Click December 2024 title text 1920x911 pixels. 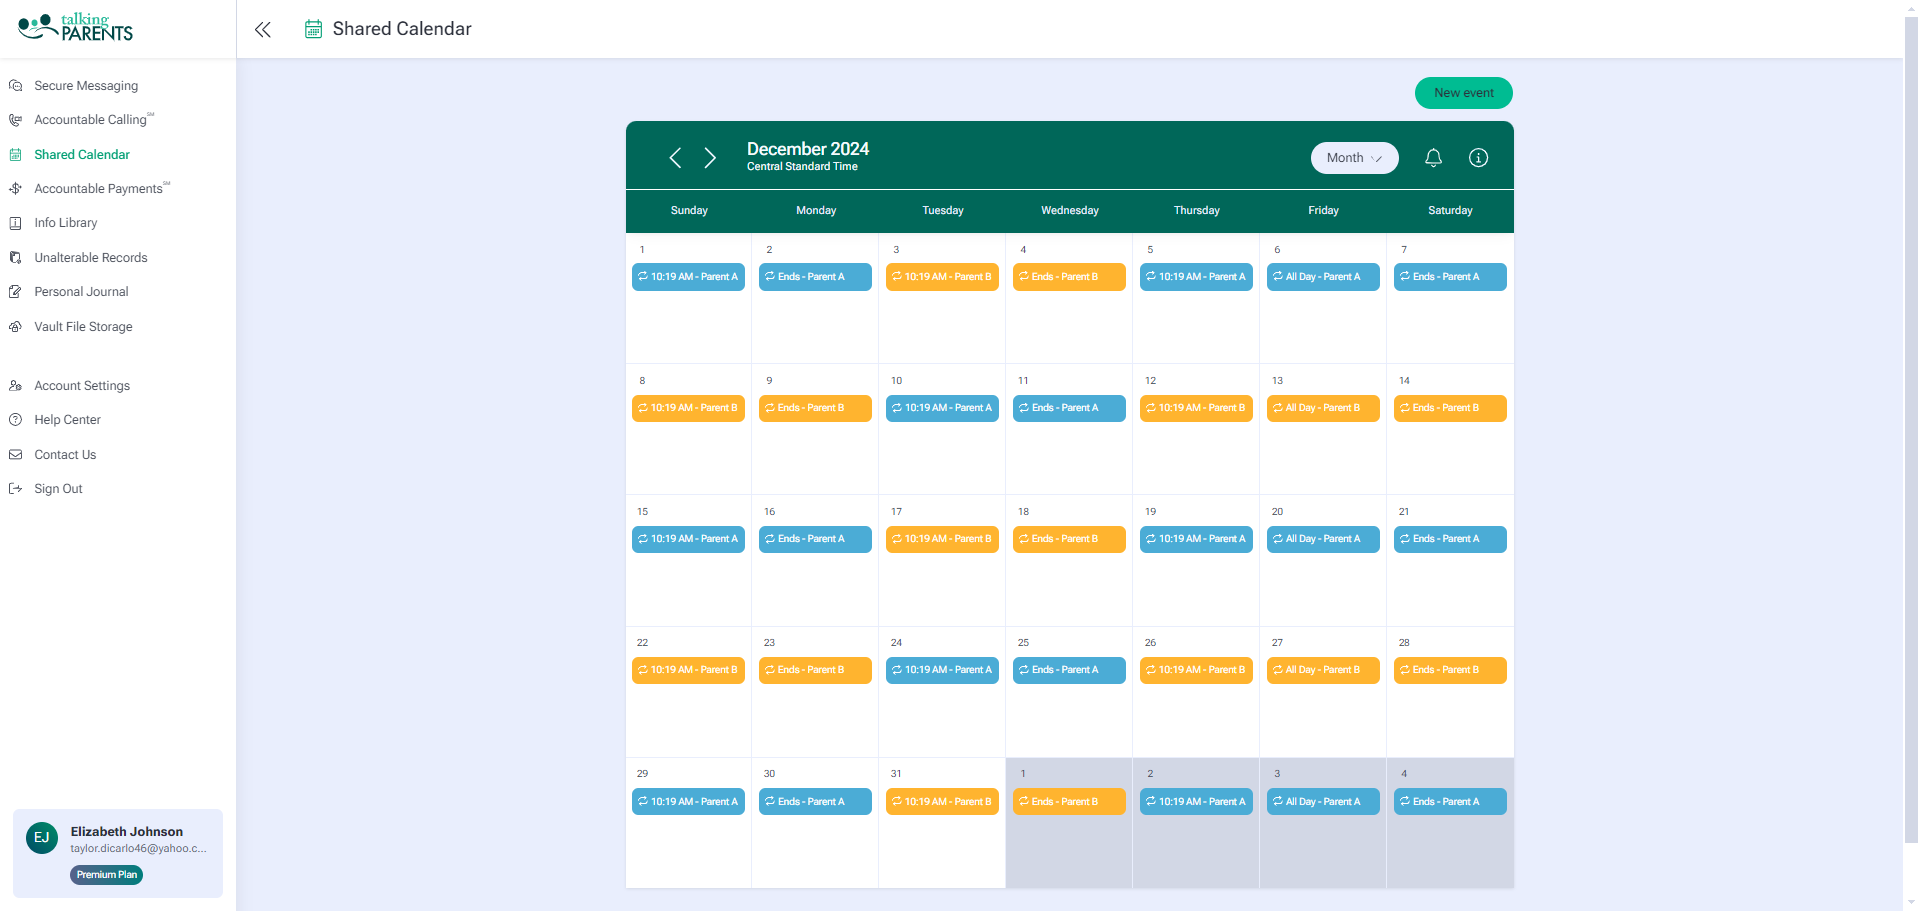(808, 149)
